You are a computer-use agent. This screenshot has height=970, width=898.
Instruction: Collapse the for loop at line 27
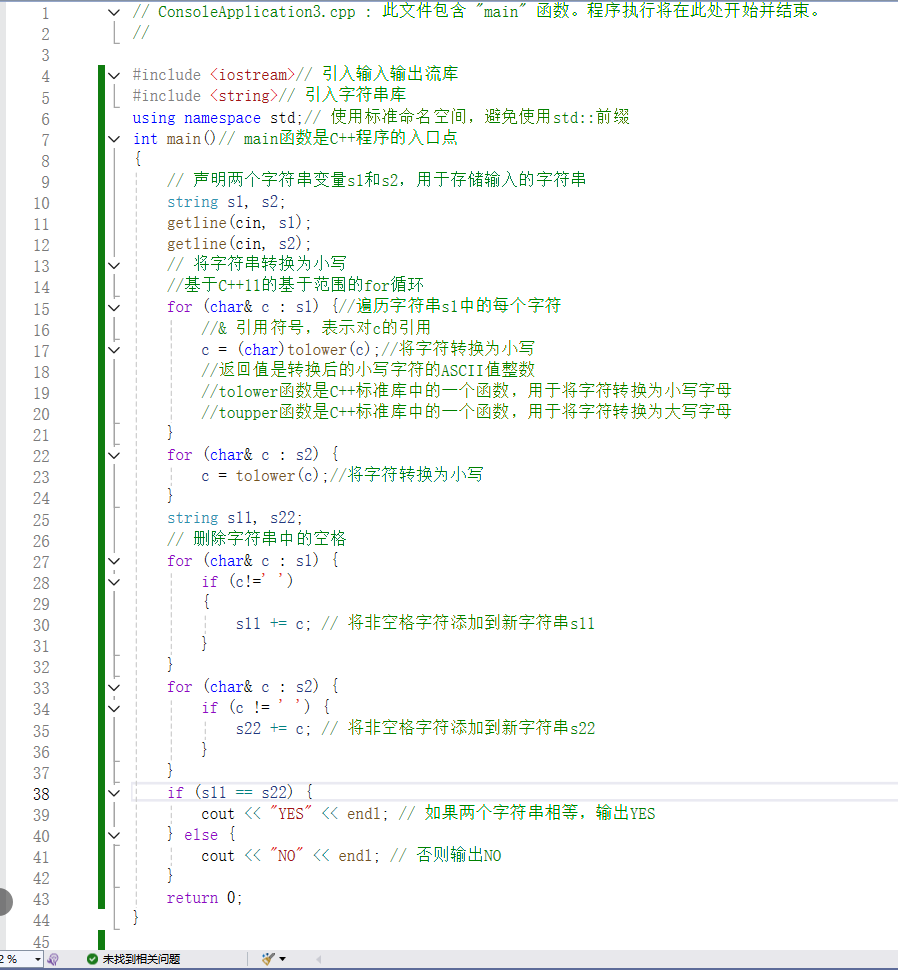point(114,561)
